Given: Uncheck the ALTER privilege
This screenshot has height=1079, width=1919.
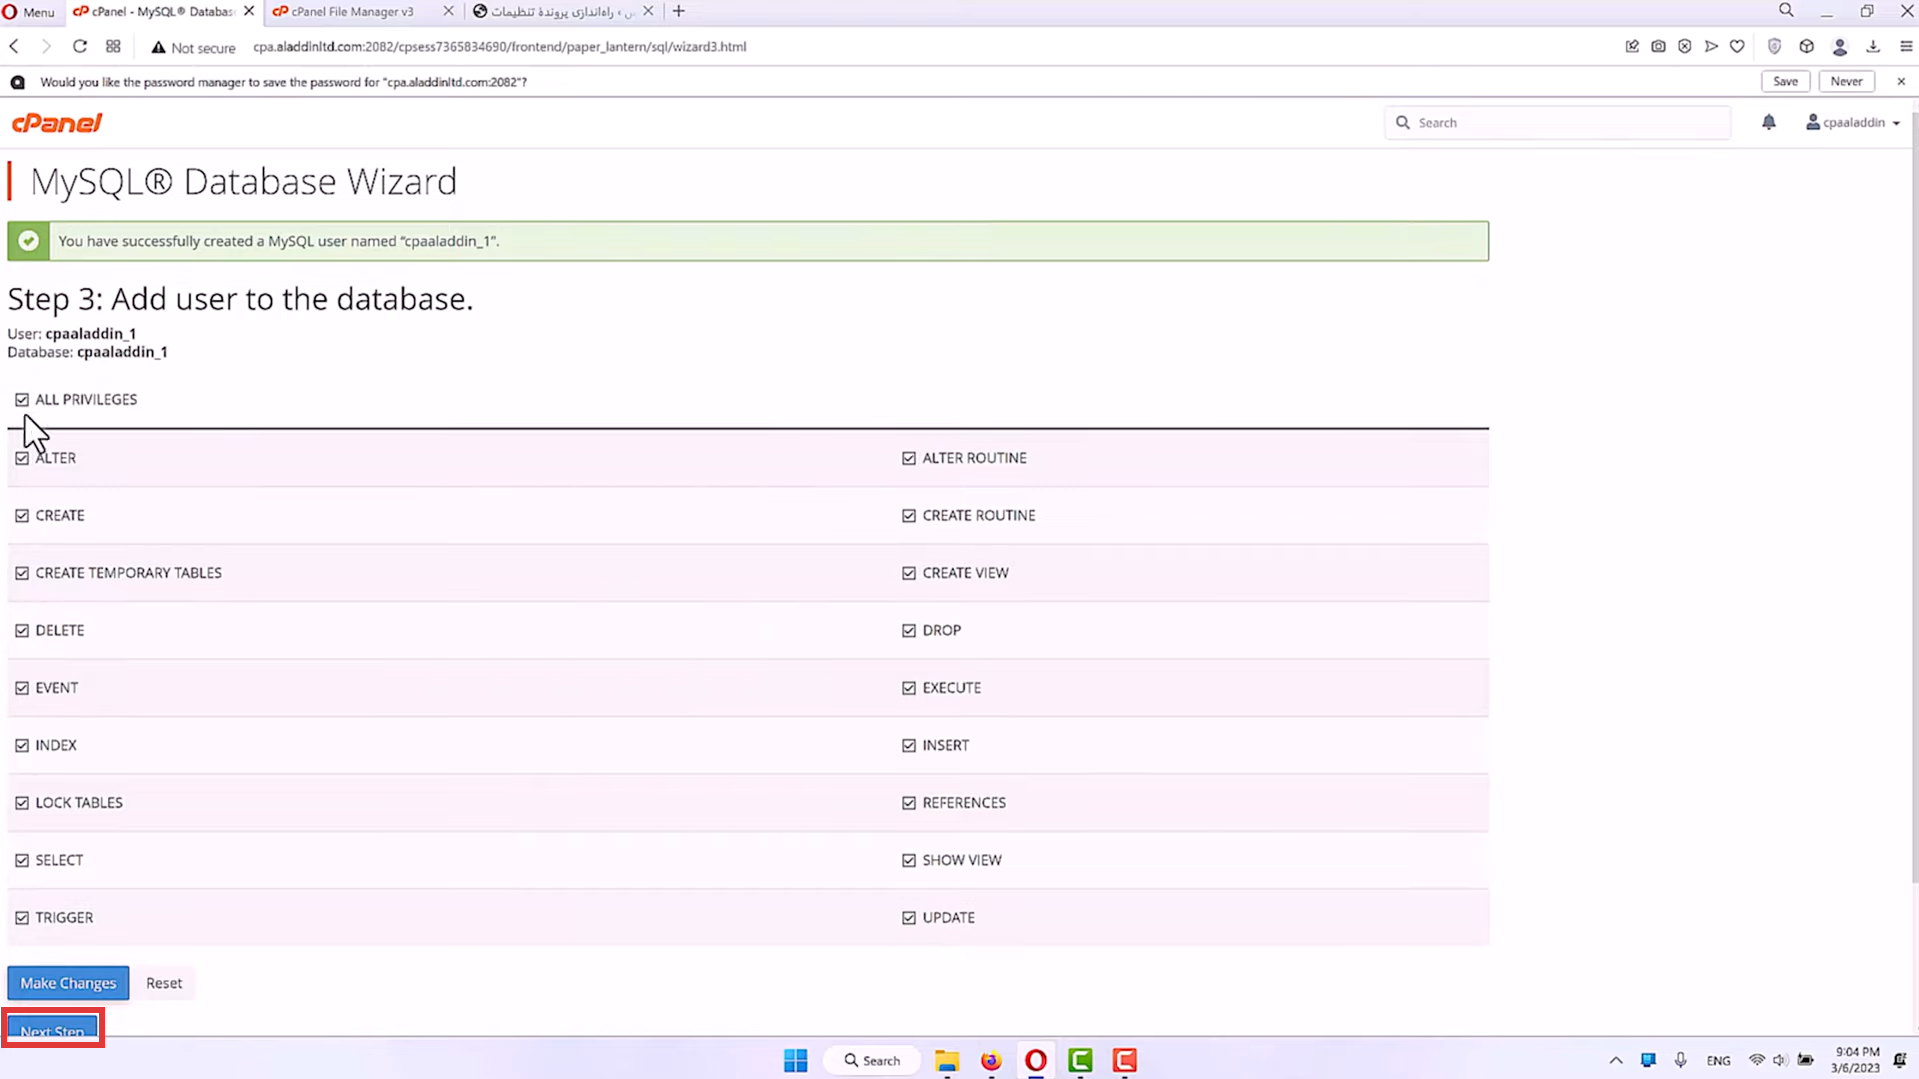Looking at the screenshot, I should click(x=22, y=458).
